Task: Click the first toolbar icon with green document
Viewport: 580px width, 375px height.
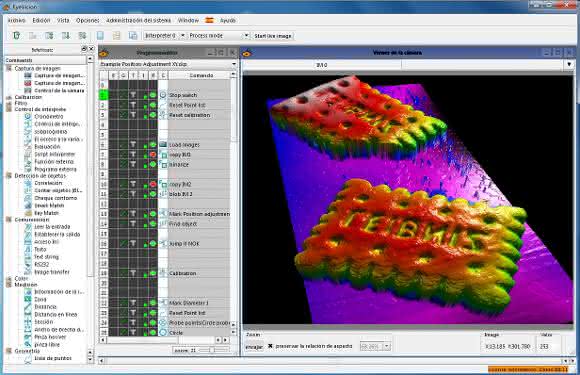Action: click(x=16, y=36)
